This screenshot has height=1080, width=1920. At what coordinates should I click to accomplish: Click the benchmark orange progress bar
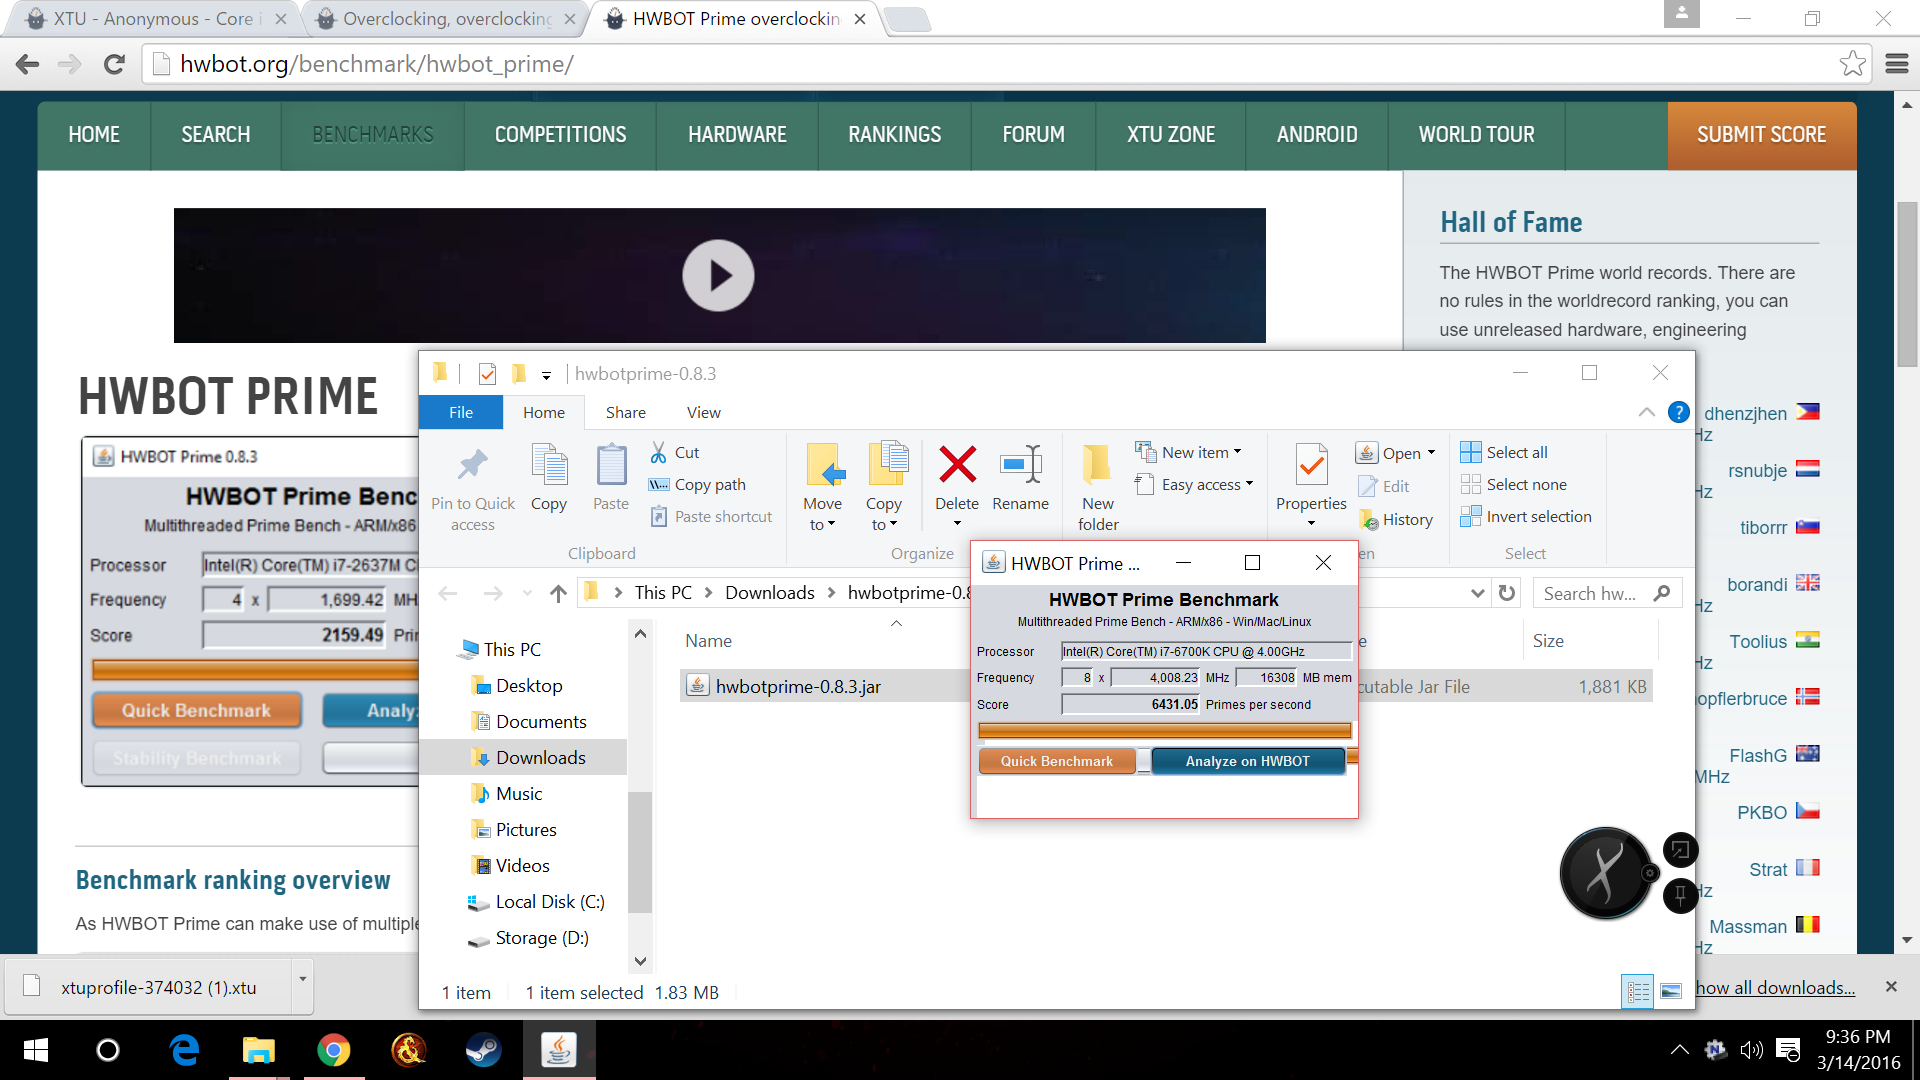[x=1165, y=731]
